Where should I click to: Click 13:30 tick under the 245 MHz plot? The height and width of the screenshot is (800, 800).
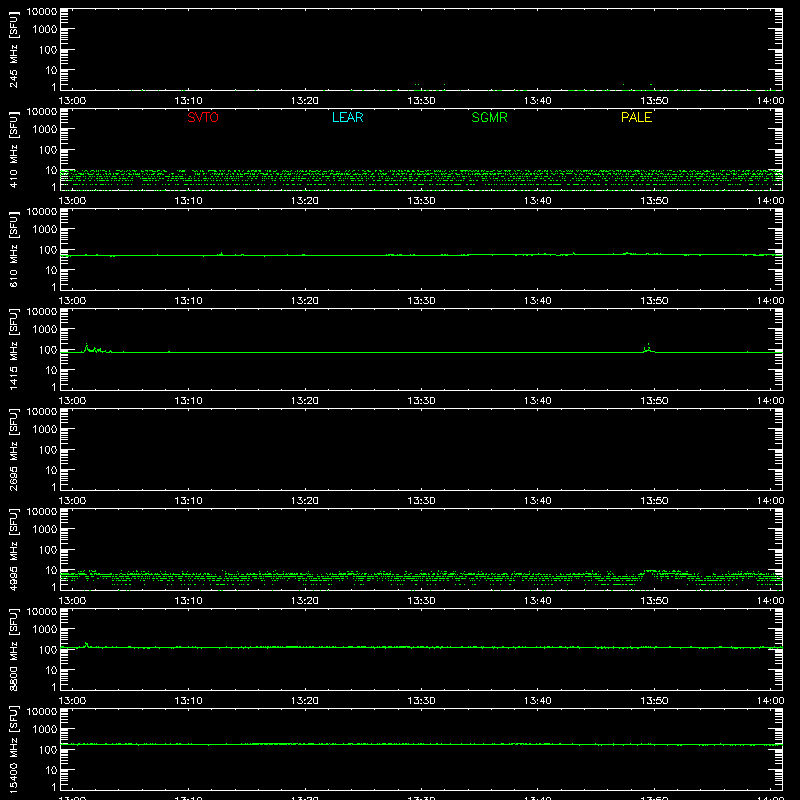[x=421, y=101]
